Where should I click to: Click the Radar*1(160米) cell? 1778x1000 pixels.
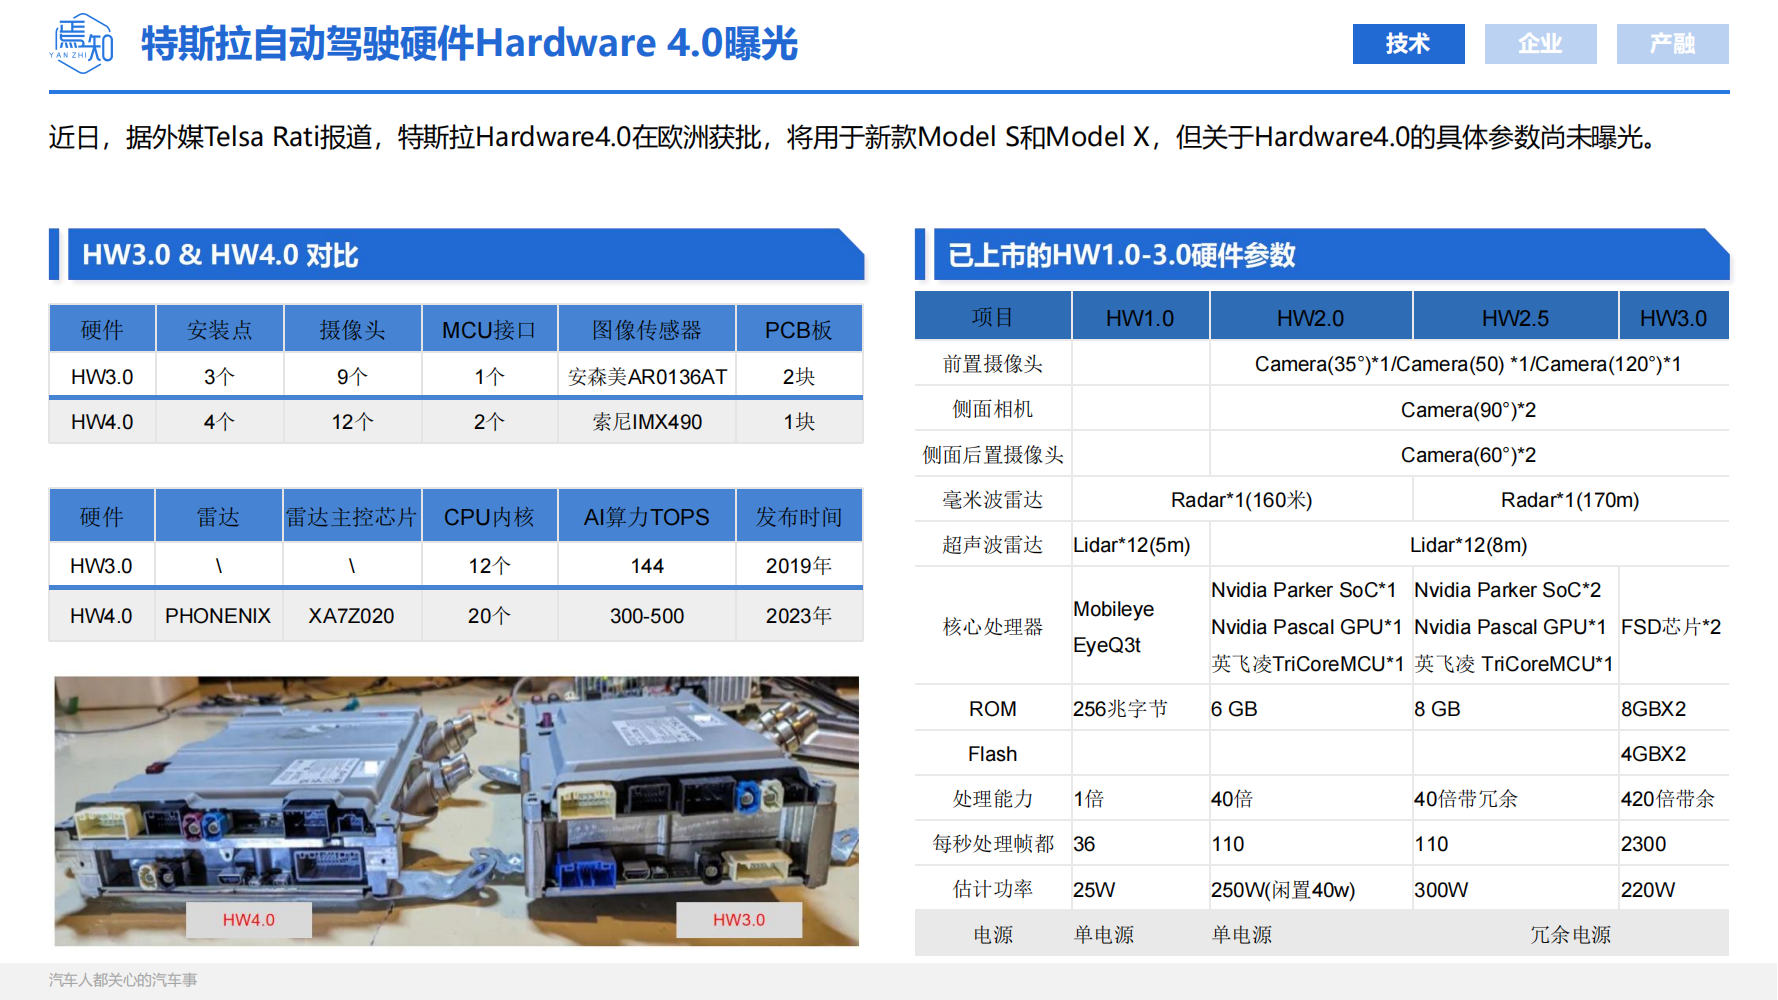pos(1241,500)
